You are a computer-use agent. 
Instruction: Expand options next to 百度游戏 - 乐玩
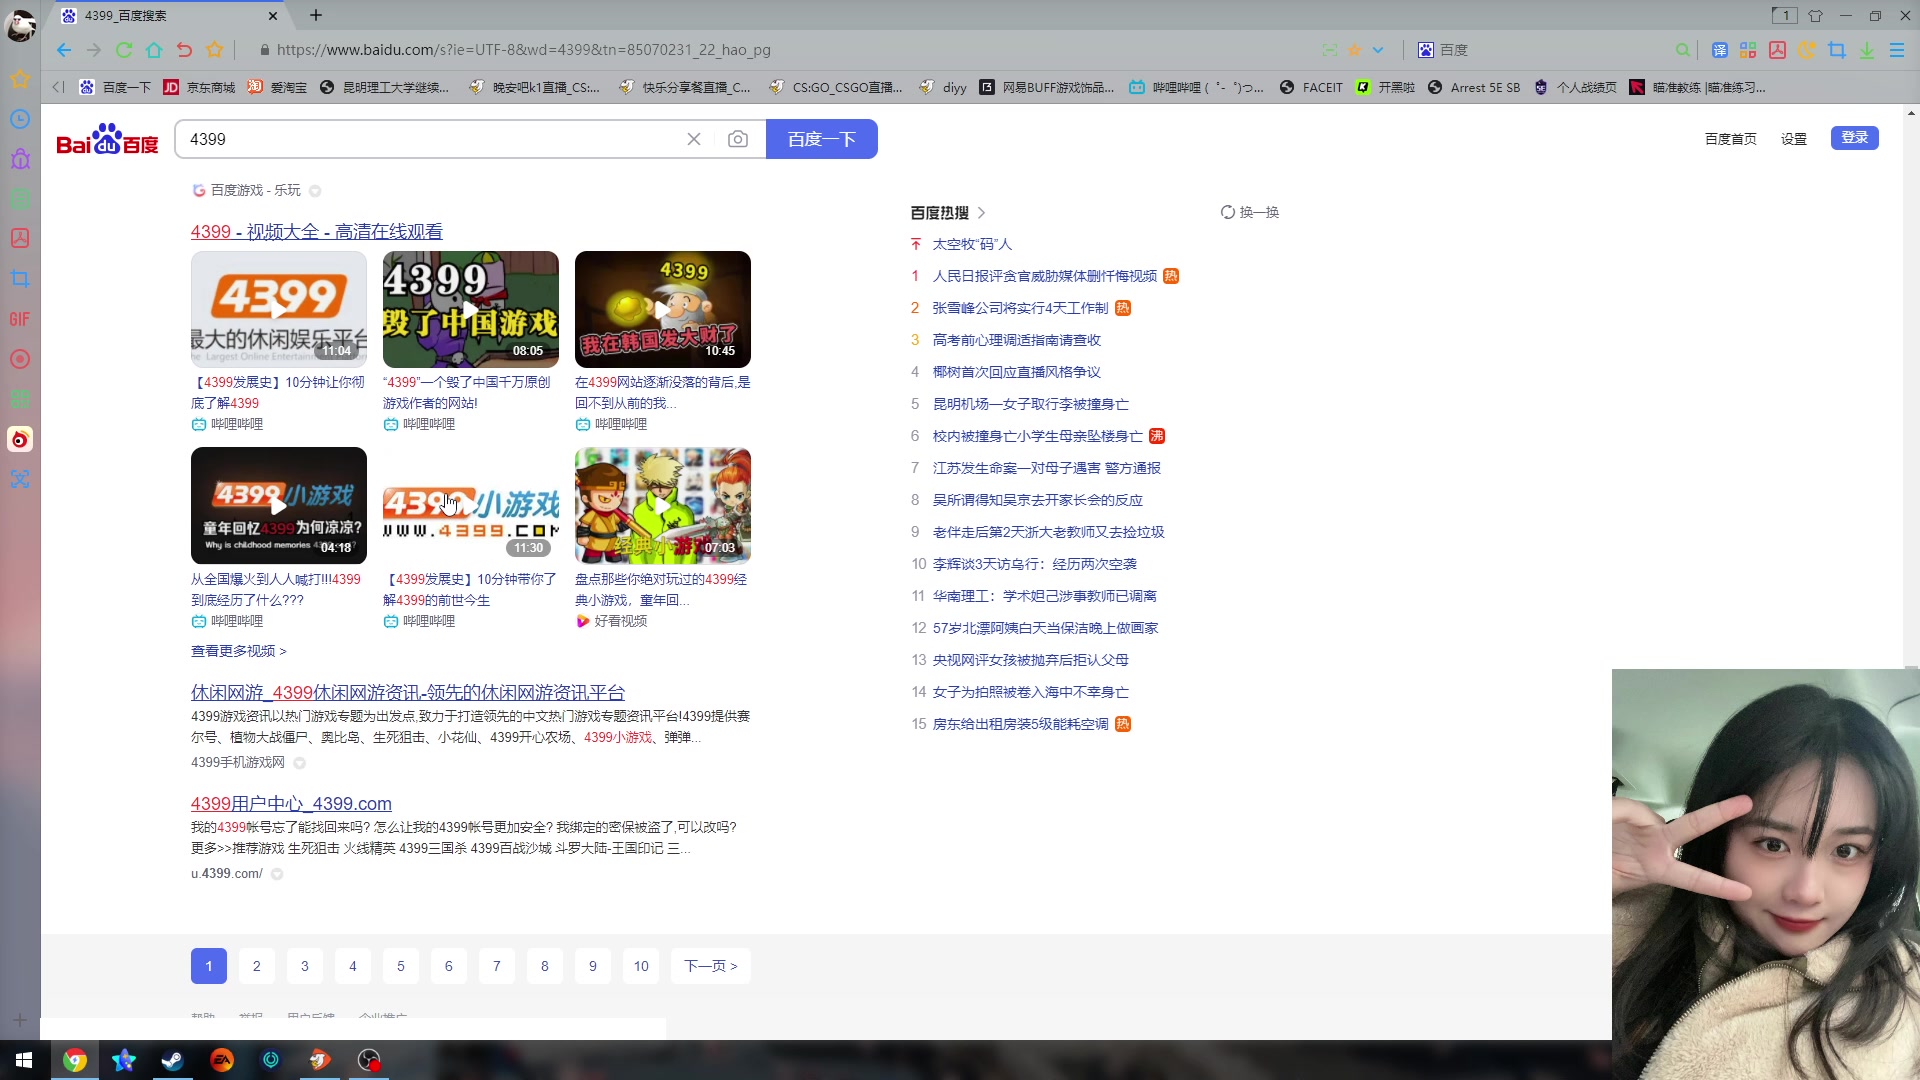(x=315, y=191)
